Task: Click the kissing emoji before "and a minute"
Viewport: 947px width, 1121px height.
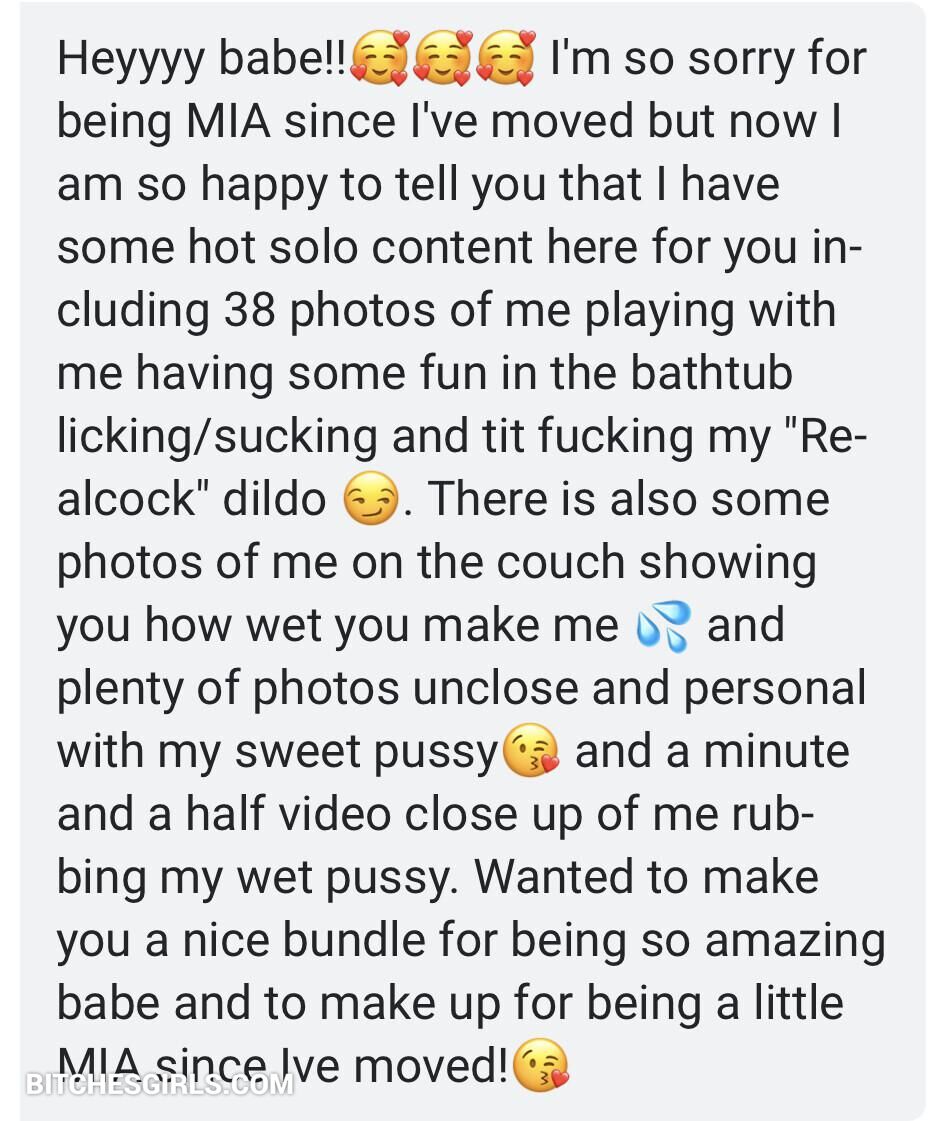Action: point(531,752)
